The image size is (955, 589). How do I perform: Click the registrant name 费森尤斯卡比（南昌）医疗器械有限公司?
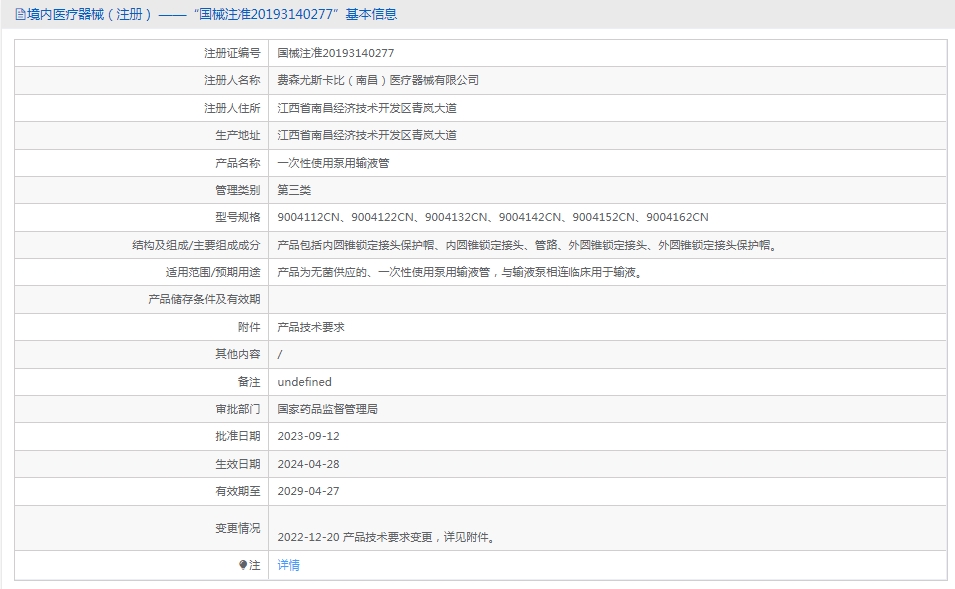(378, 80)
